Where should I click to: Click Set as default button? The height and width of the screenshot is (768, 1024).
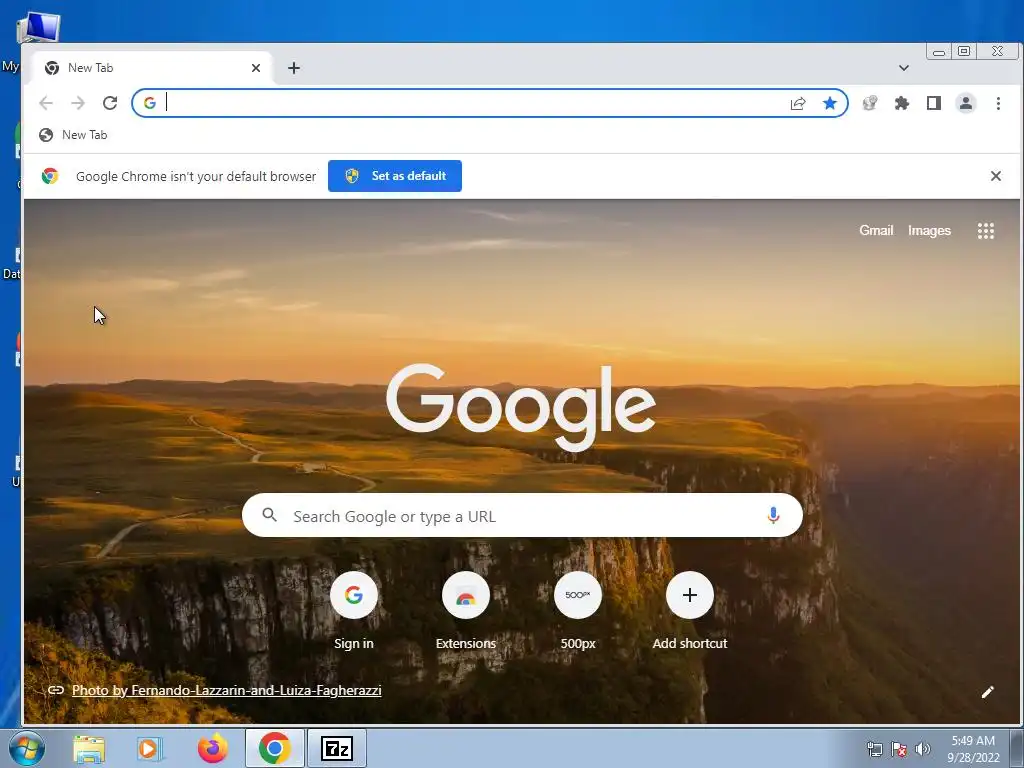394,176
